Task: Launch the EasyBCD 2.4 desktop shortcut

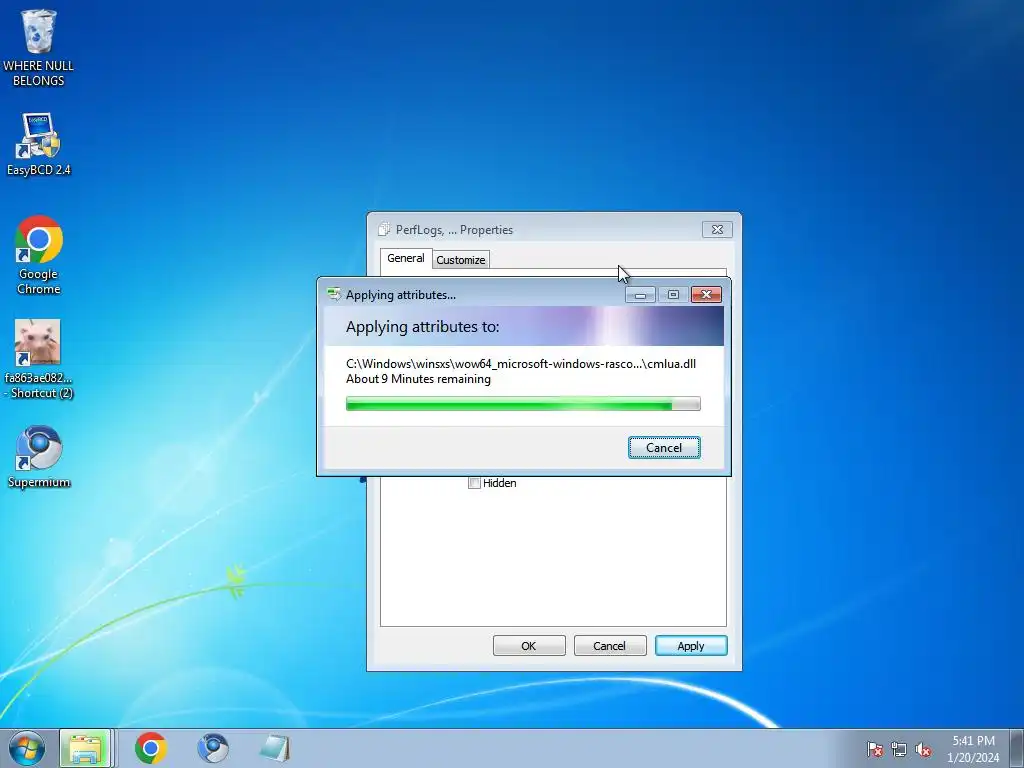Action: click(x=39, y=144)
